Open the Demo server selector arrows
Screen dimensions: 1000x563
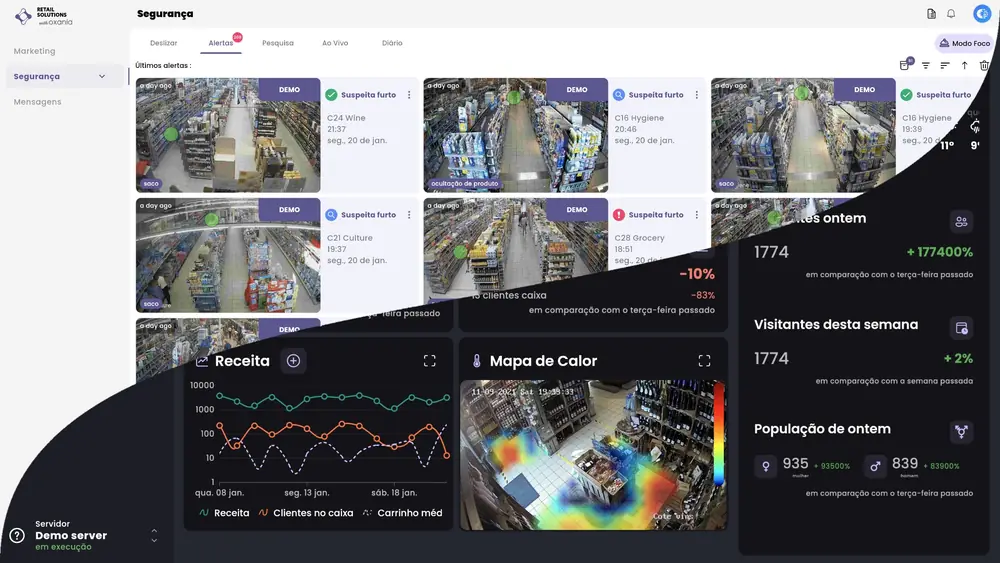(154, 536)
